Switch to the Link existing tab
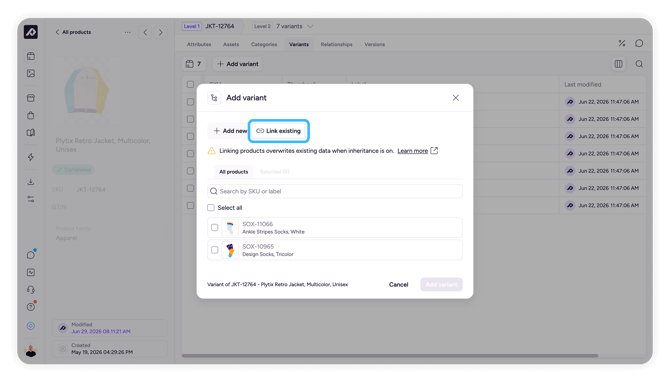This screenshot has width=670, height=382. coord(279,131)
